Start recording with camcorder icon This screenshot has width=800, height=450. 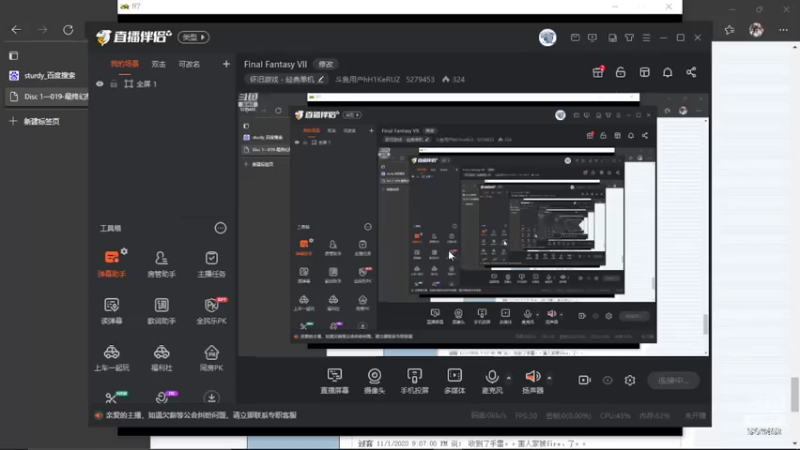click(585, 380)
